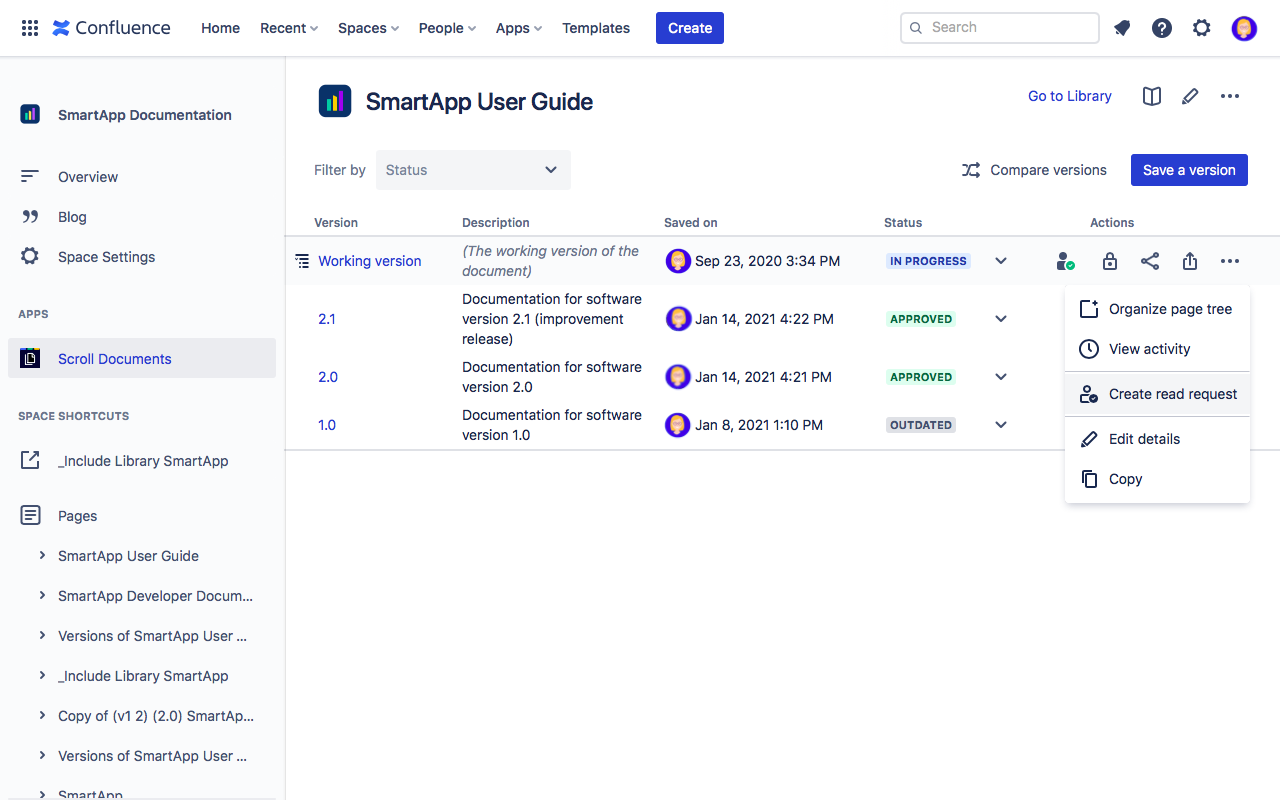The width and height of the screenshot is (1280, 800).
Task: Open the assign readers icon on Working version
Action: [1064, 260]
